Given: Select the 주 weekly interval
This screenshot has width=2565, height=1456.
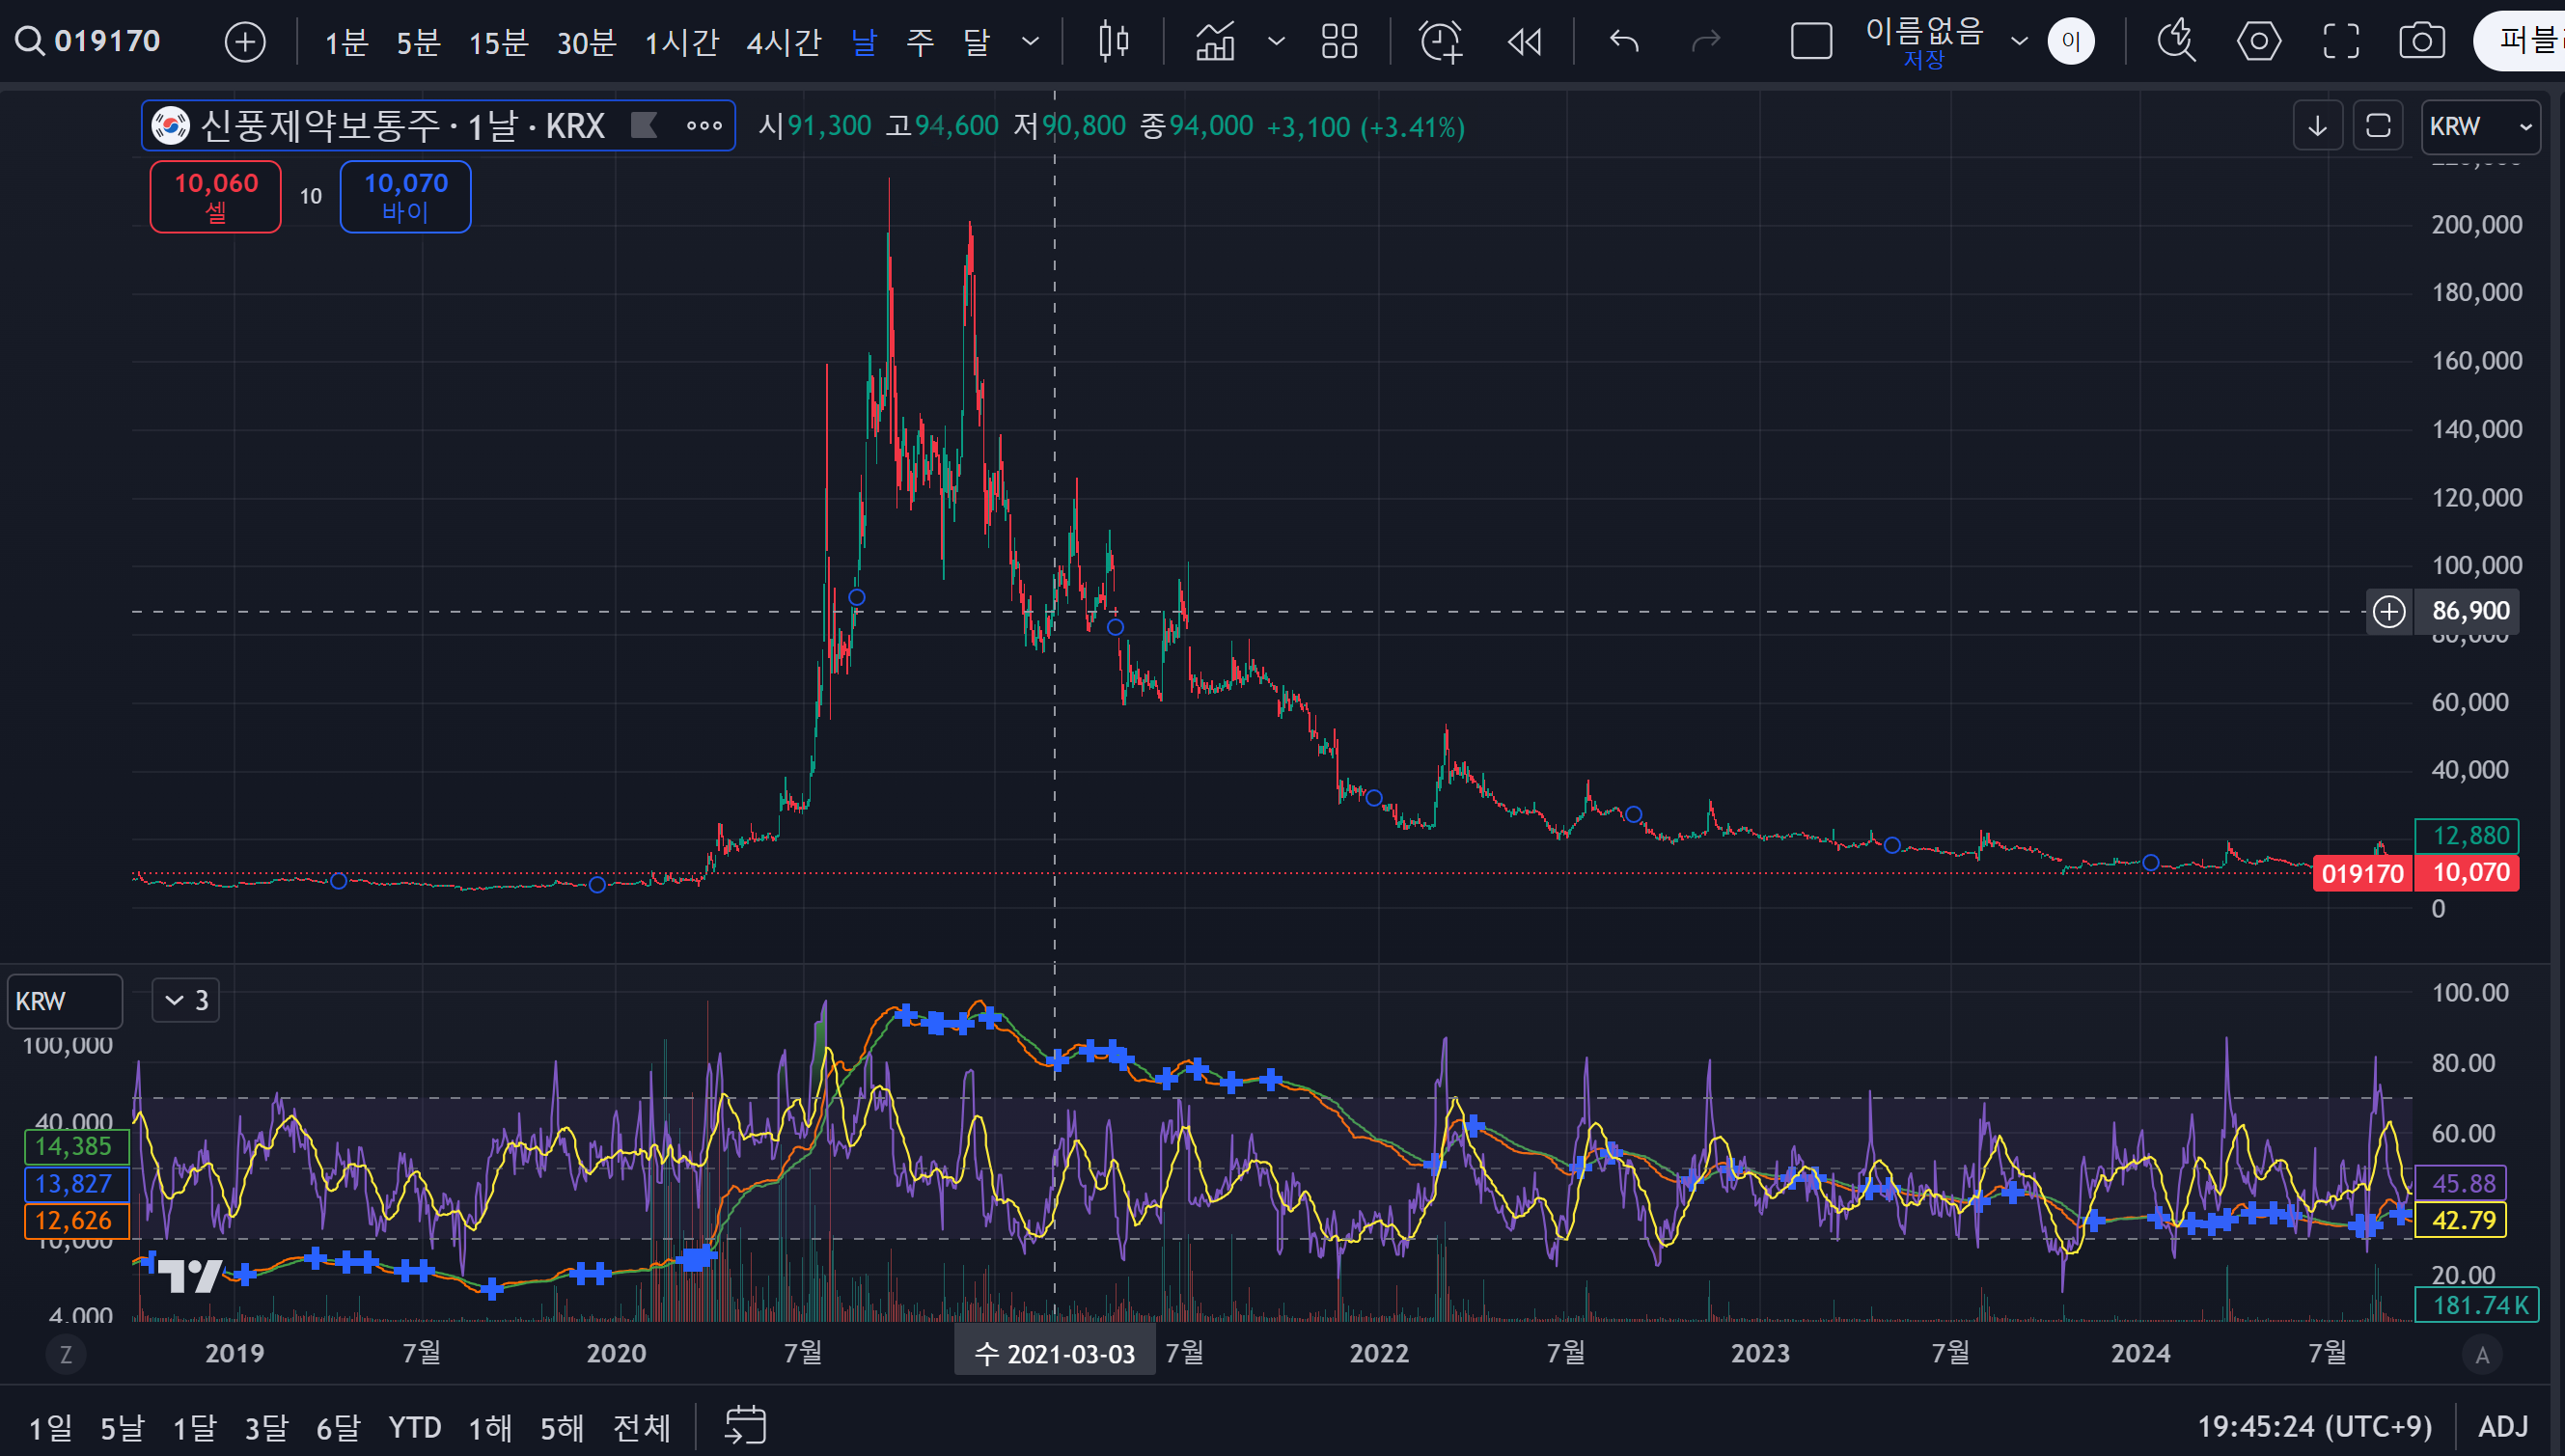Looking at the screenshot, I should [x=920, y=42].
